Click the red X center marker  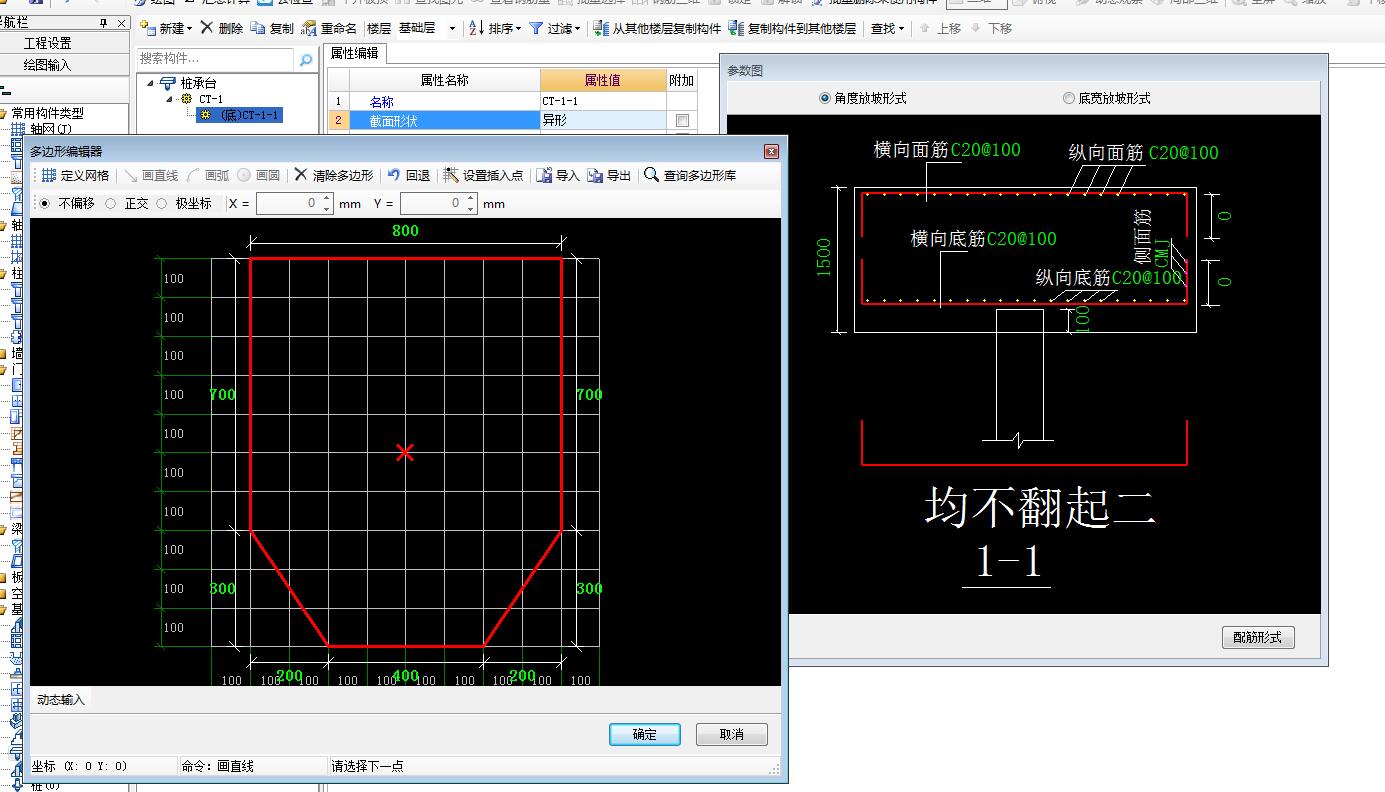coord(404,453)
